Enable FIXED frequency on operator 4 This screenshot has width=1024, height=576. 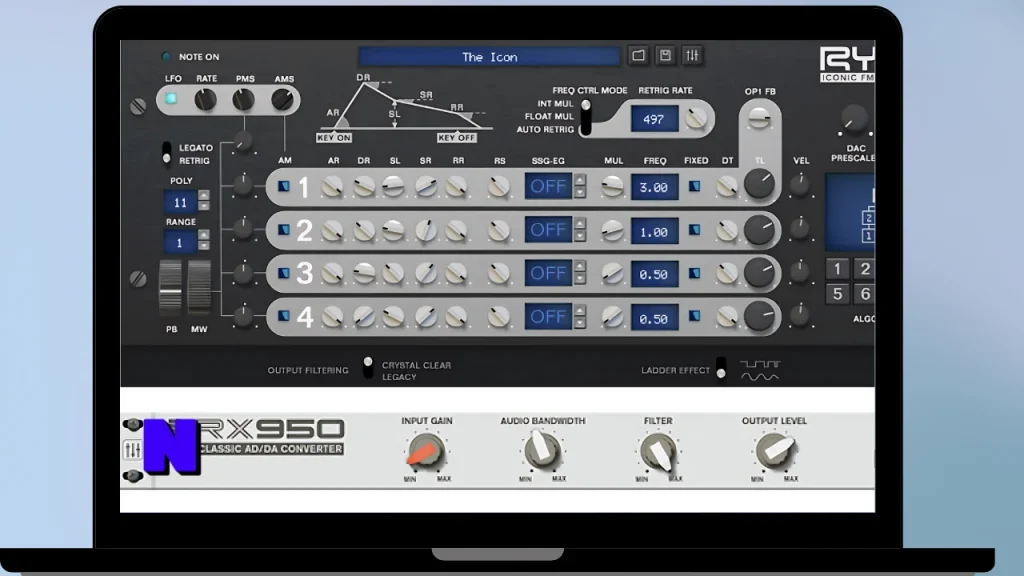(x=695, y=317)
